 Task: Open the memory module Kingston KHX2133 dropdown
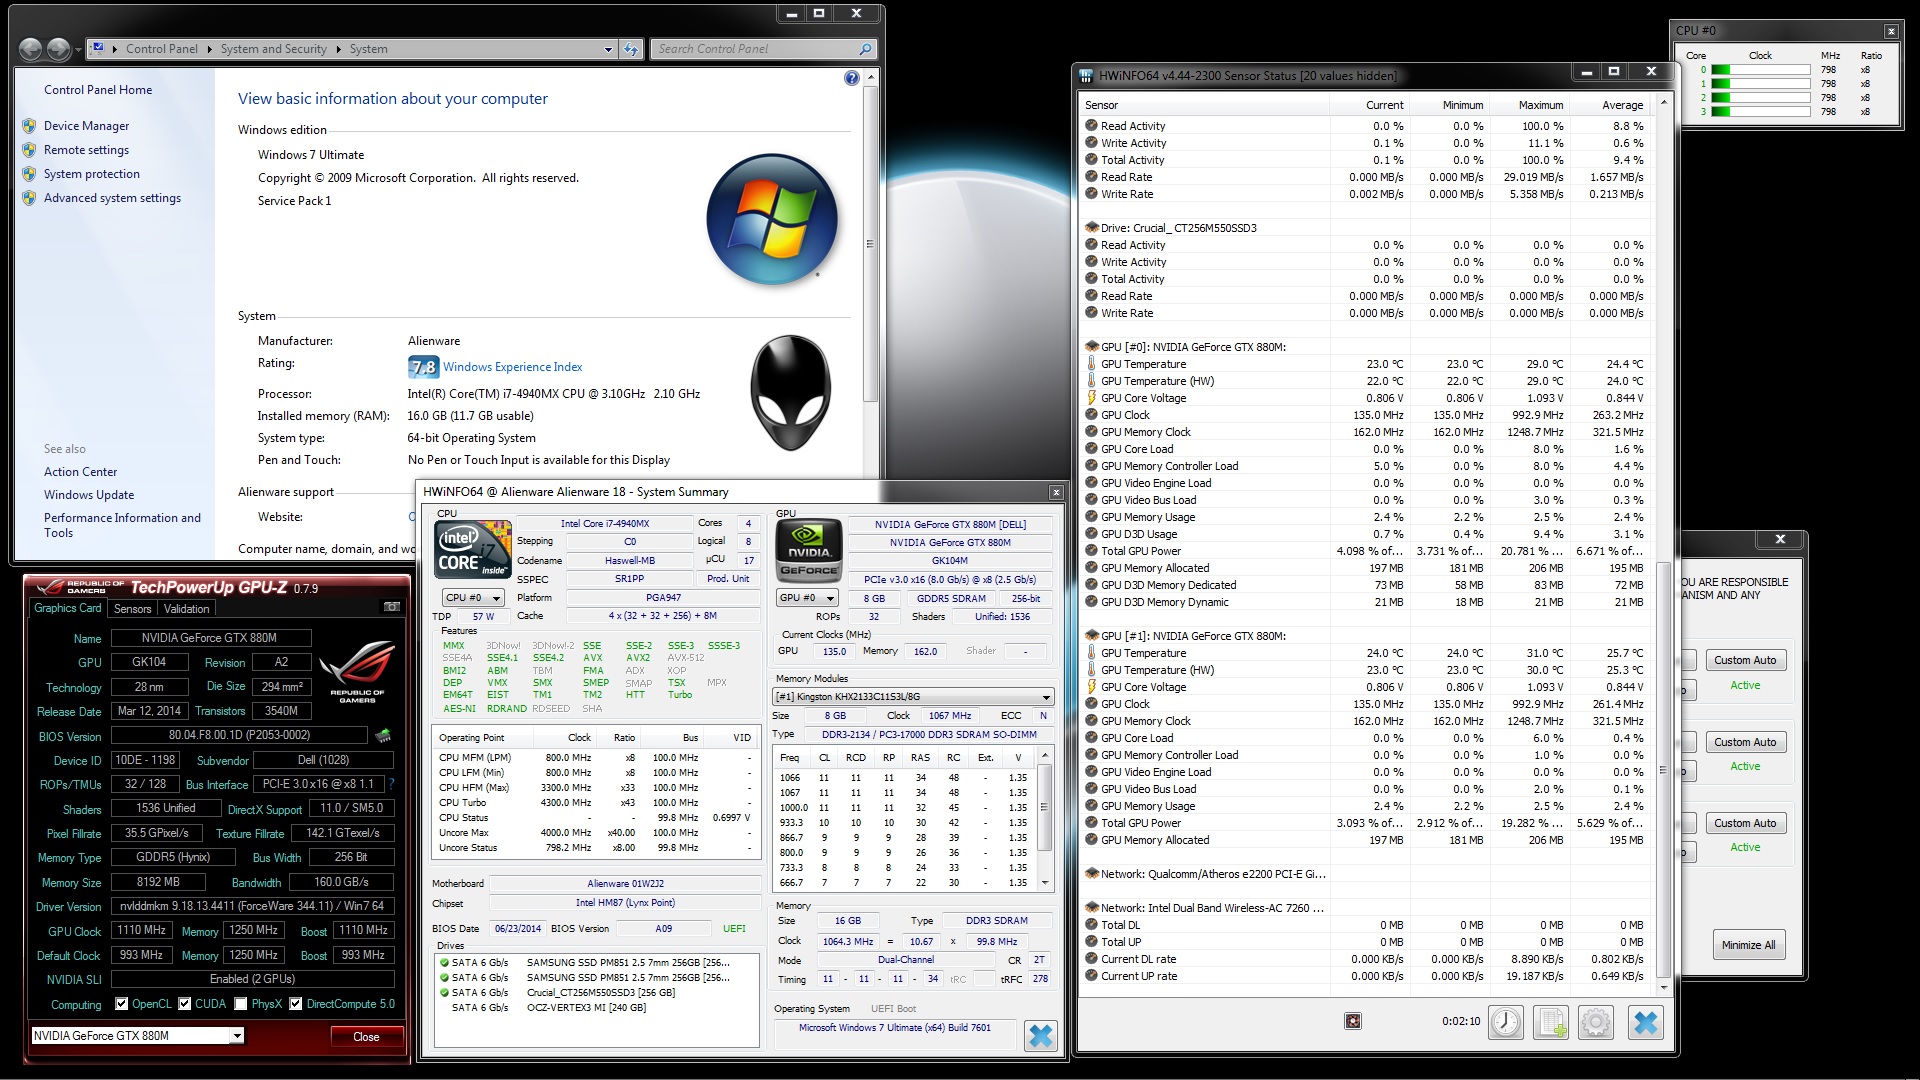[x=914, y=697]
